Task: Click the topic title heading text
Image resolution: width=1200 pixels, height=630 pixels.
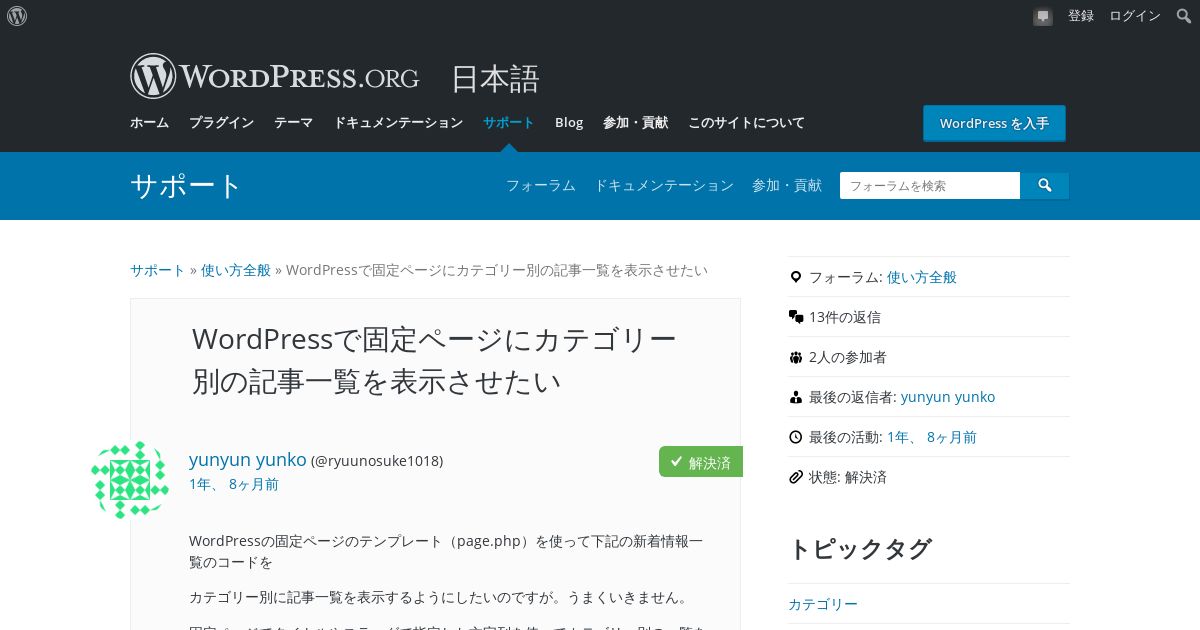Action: point(434,360)
